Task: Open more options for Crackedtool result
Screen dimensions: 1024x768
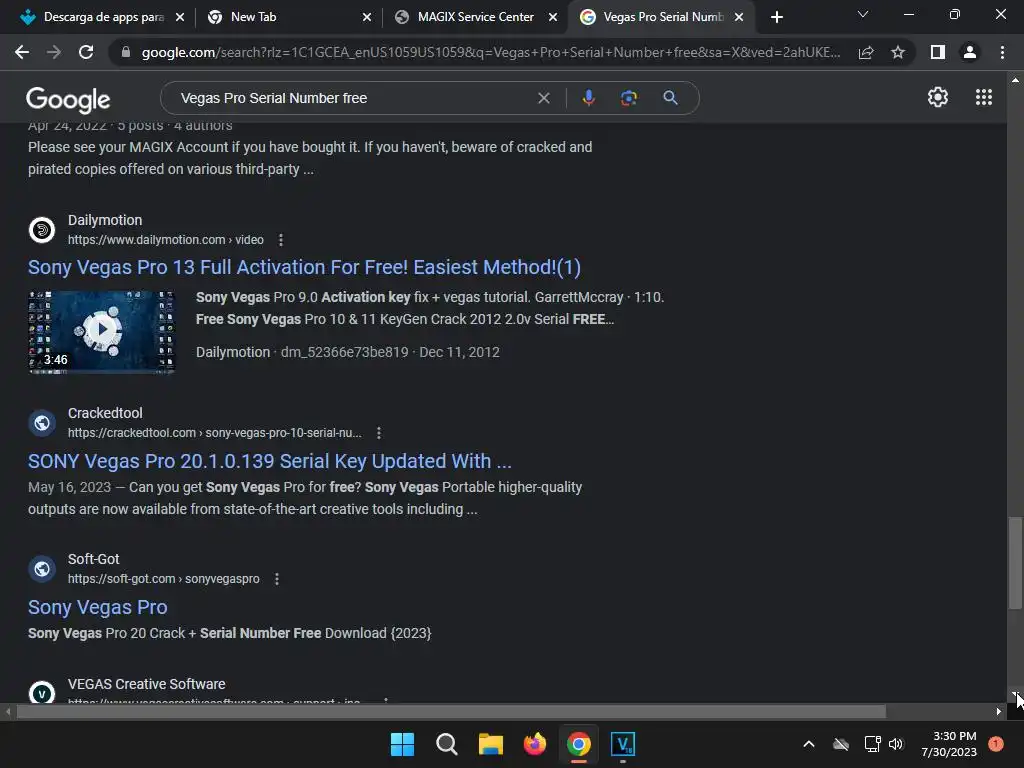Action: [x=379, y=433]
